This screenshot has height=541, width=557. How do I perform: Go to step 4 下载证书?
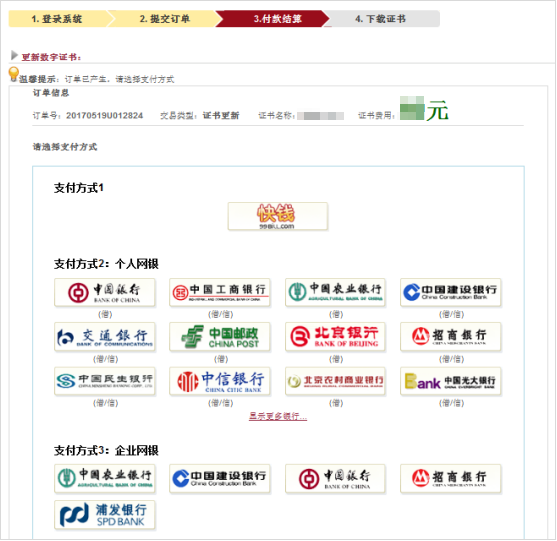coord(381,19)
